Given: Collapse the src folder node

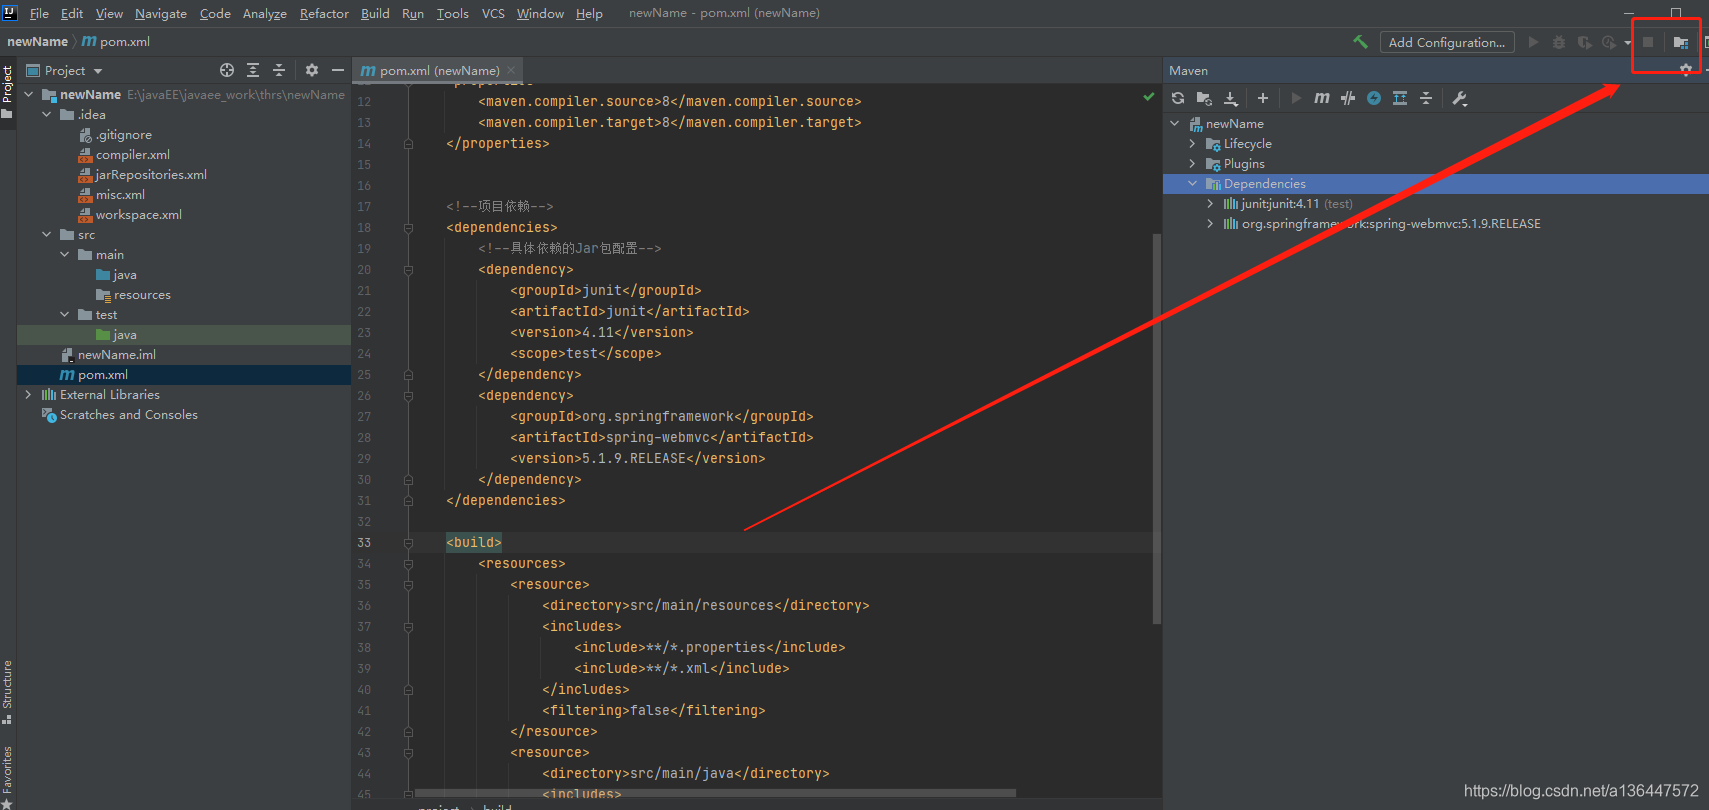Looking at the screenshot, I should 46,234.
